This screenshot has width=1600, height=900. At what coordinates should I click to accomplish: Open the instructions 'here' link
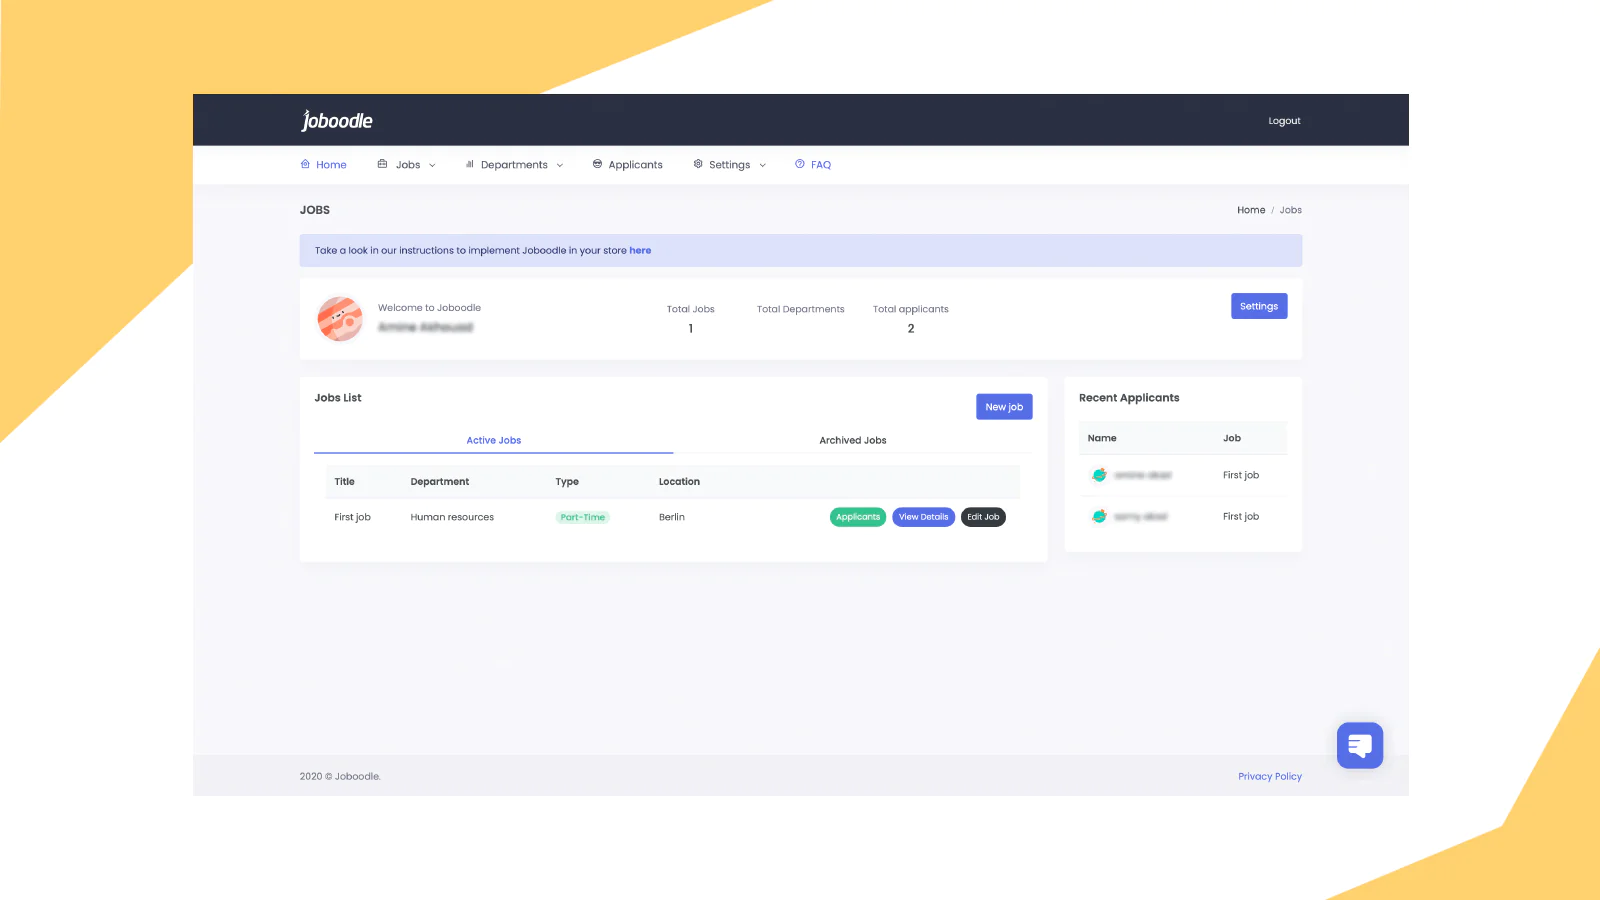(x=640, y=251)
